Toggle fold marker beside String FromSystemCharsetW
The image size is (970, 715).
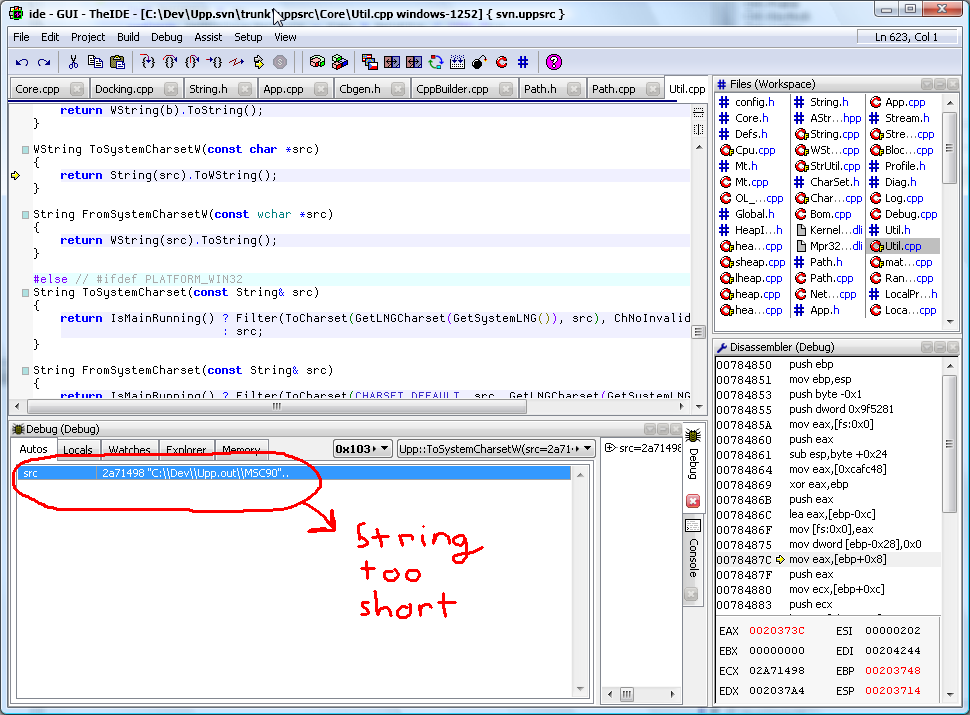pyautogui.click(x=24, y=215)
